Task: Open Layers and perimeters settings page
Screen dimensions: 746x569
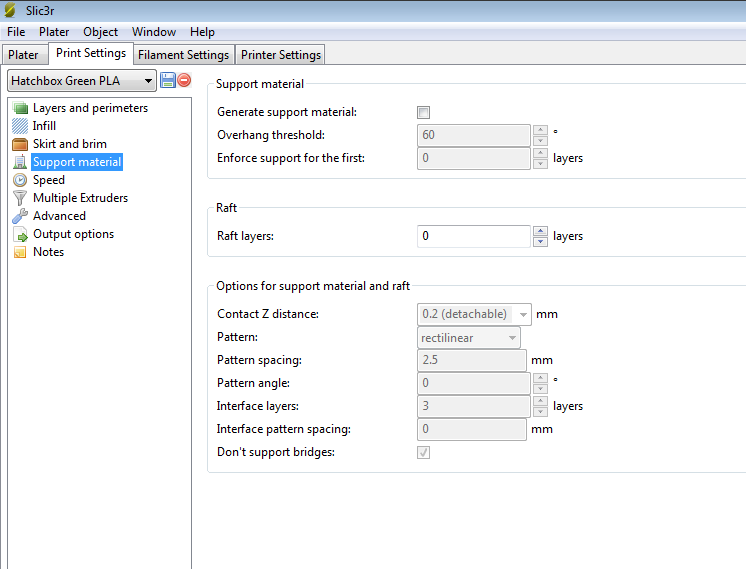Action: coord(90,108)
